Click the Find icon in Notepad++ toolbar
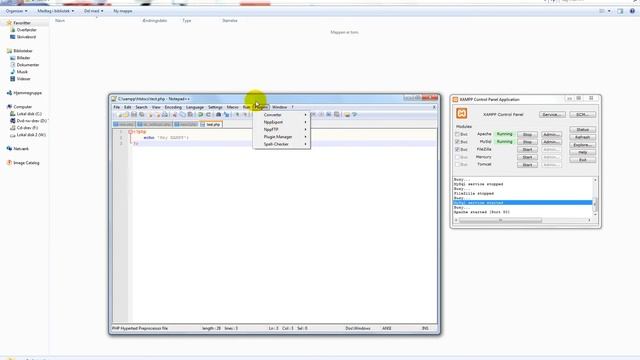Image resolution: width=640 pixels, height=360 pixels. (x=218, y=115)
